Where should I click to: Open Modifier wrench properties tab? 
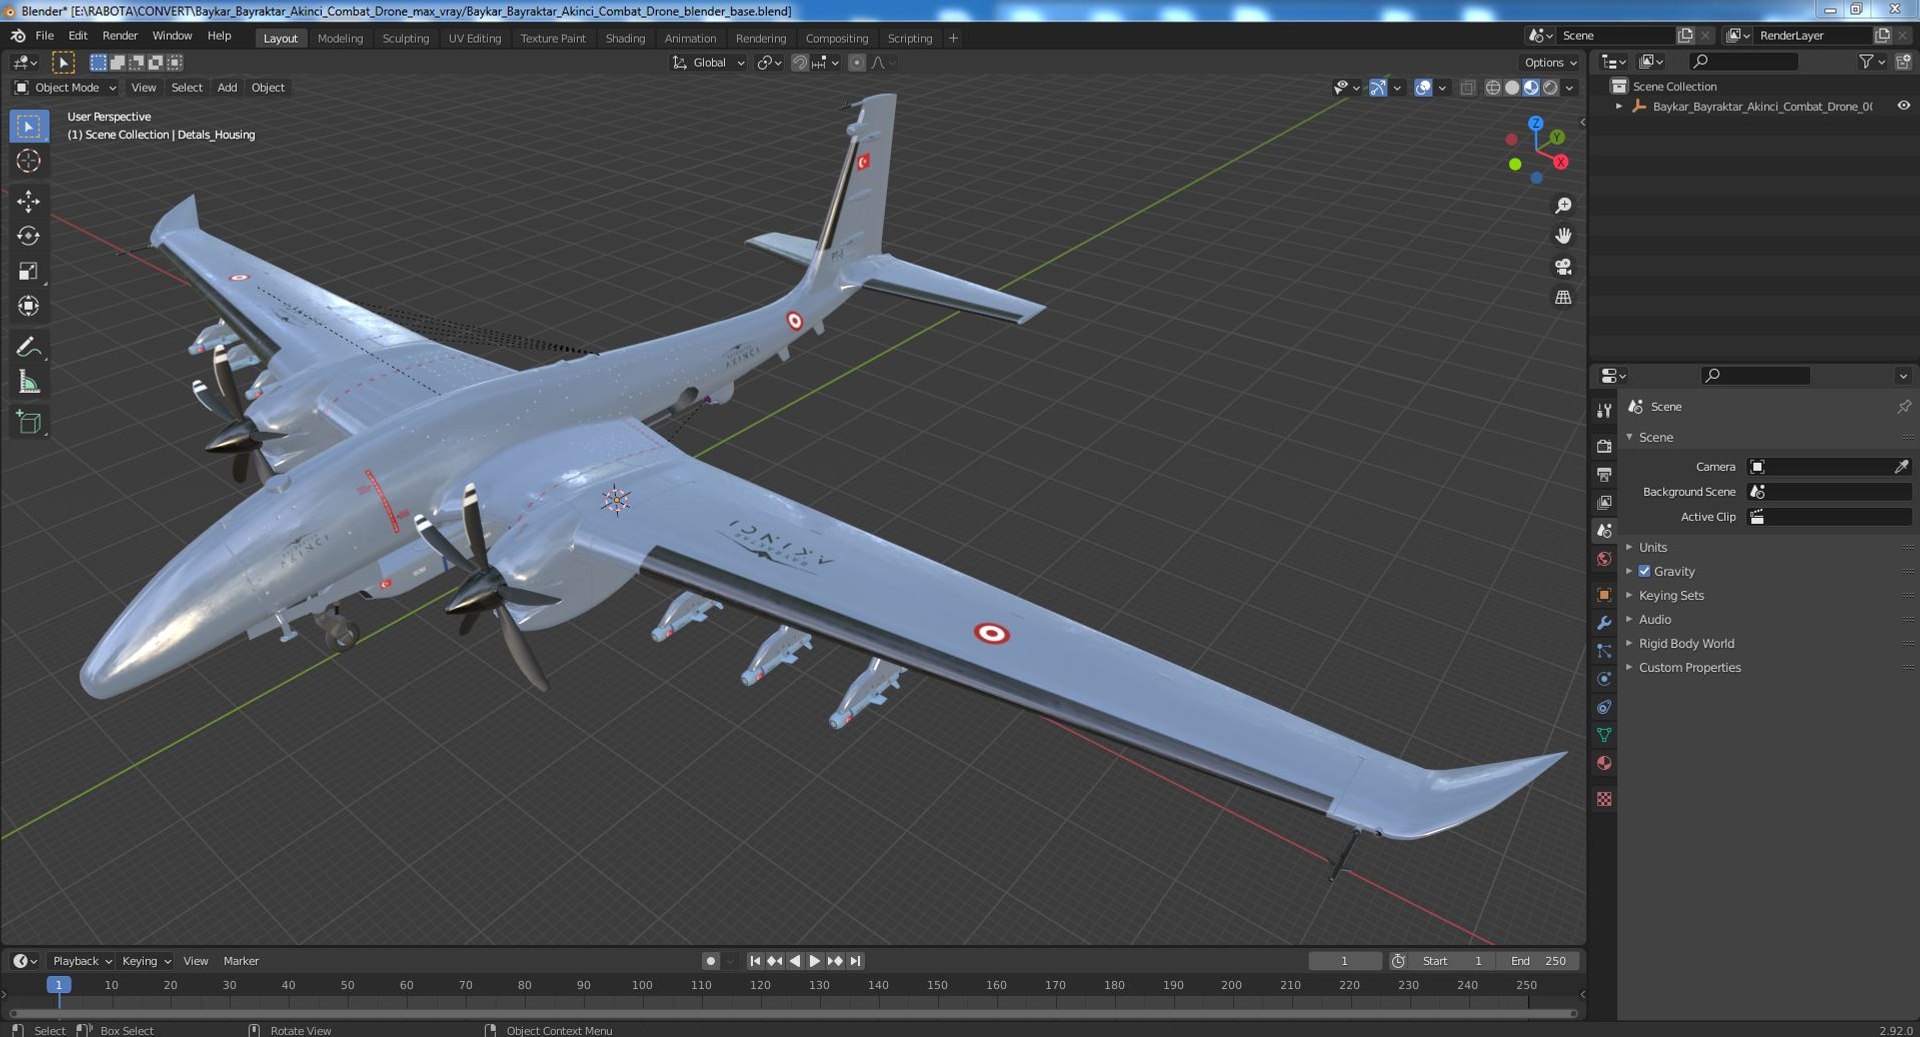(1604, 622)
